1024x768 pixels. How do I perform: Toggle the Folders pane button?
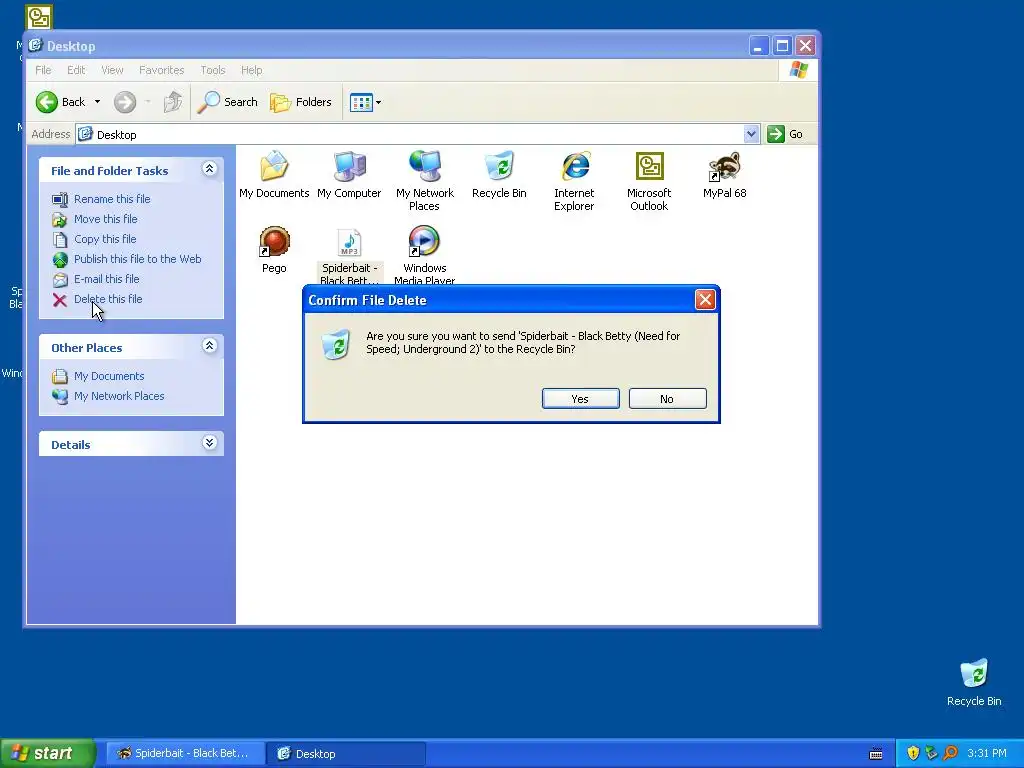300,102
